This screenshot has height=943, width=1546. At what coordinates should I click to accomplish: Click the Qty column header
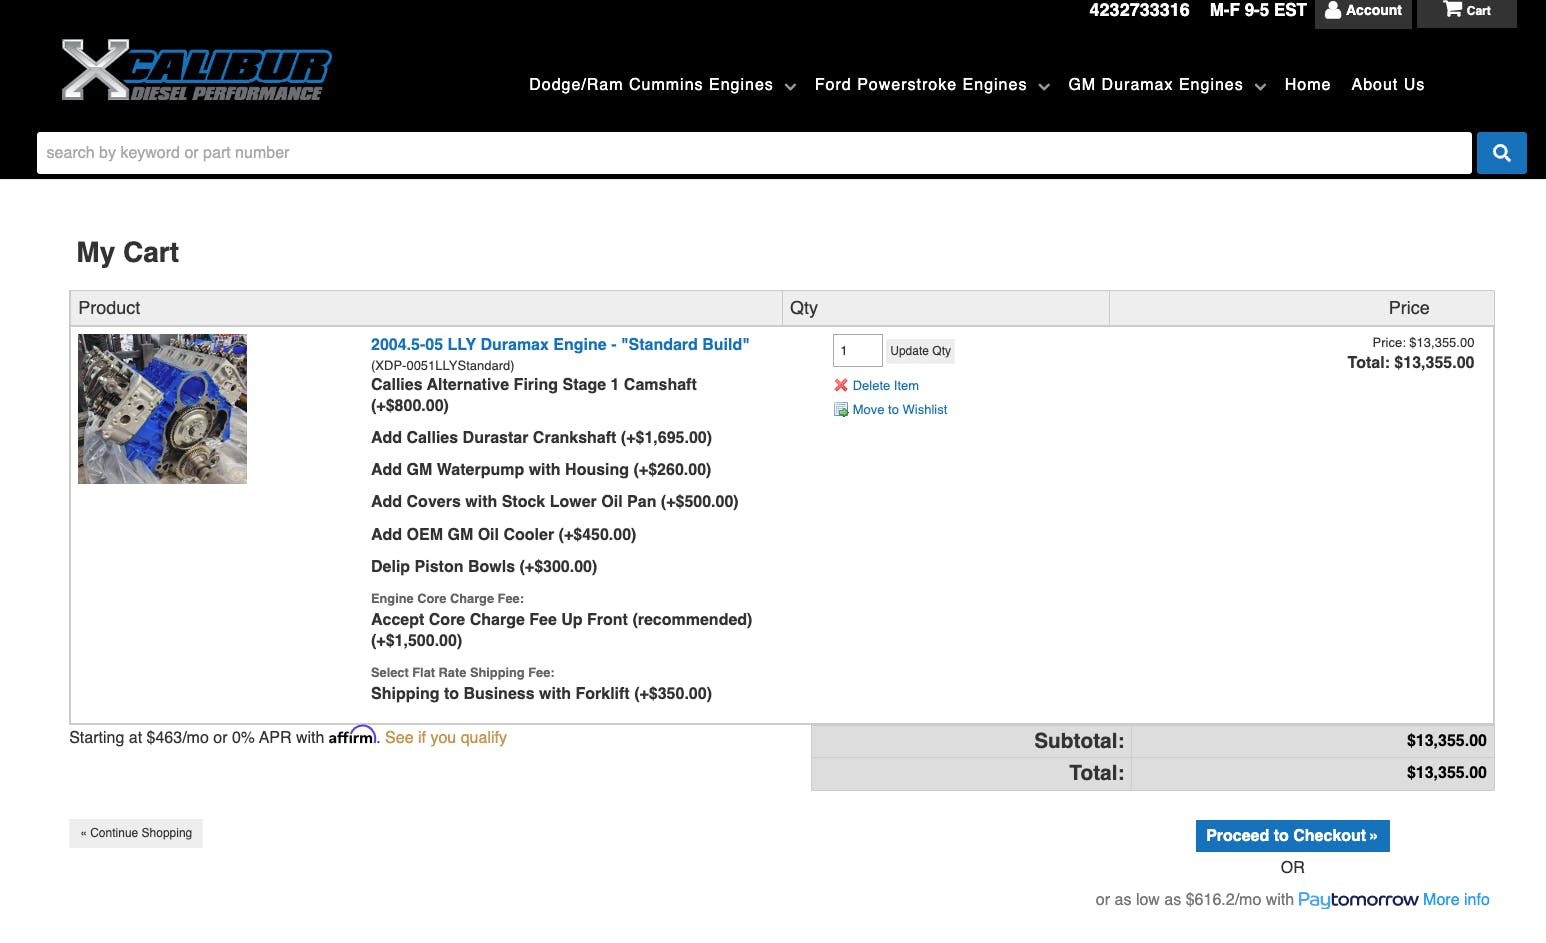(x=804, y=308)
